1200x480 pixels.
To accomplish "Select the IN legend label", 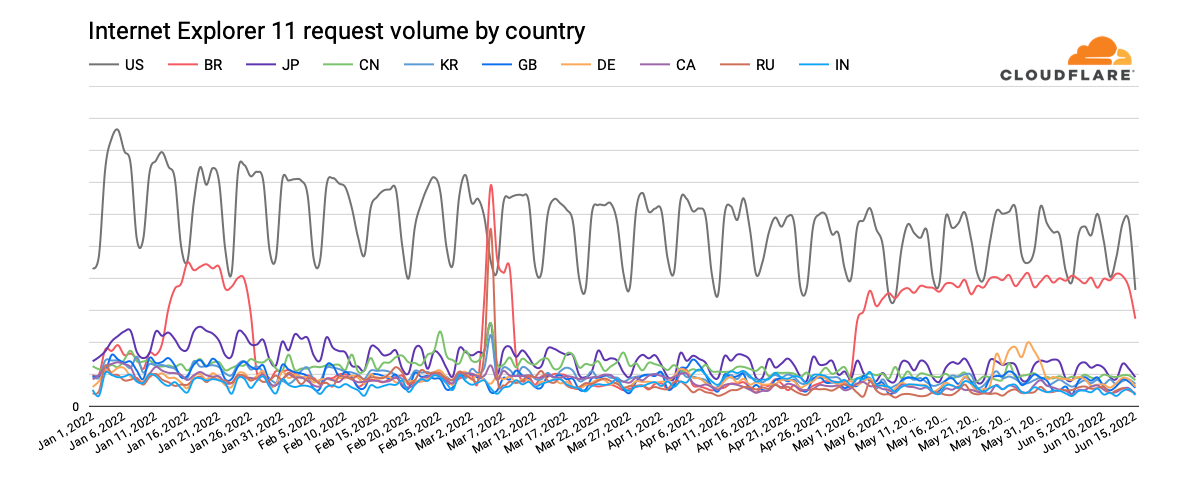I will click(842, 65).
